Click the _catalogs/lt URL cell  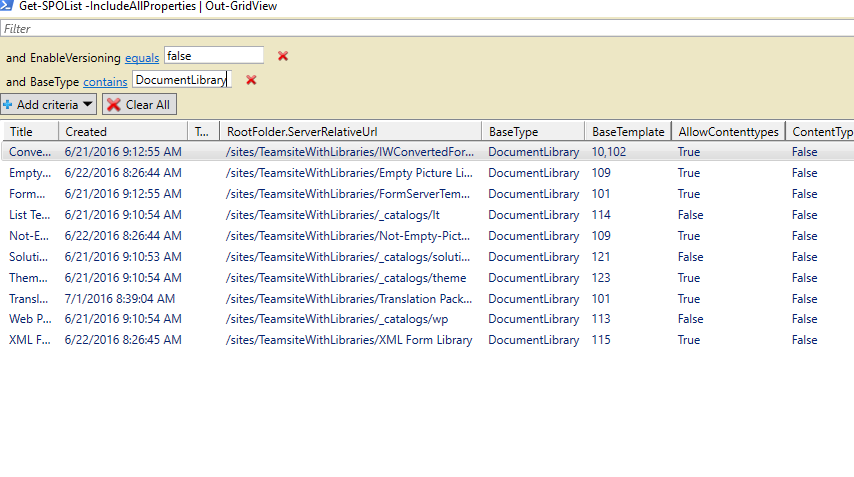click(333, 215)
